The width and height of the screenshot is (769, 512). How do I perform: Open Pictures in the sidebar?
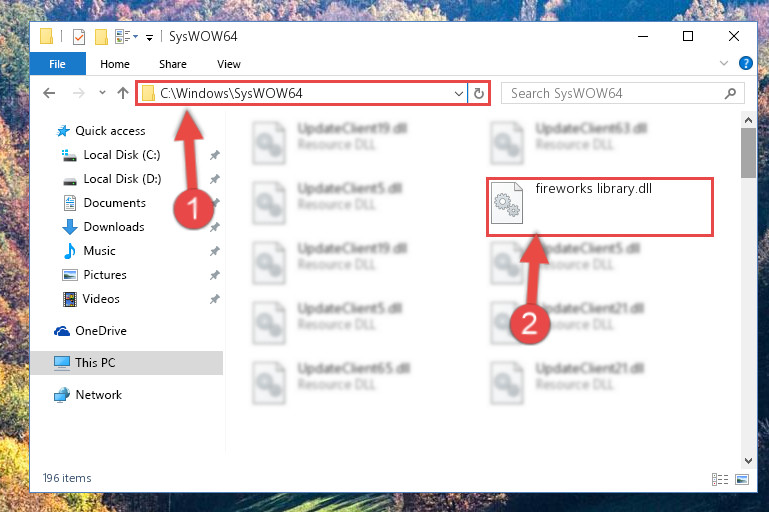(105, 275)
